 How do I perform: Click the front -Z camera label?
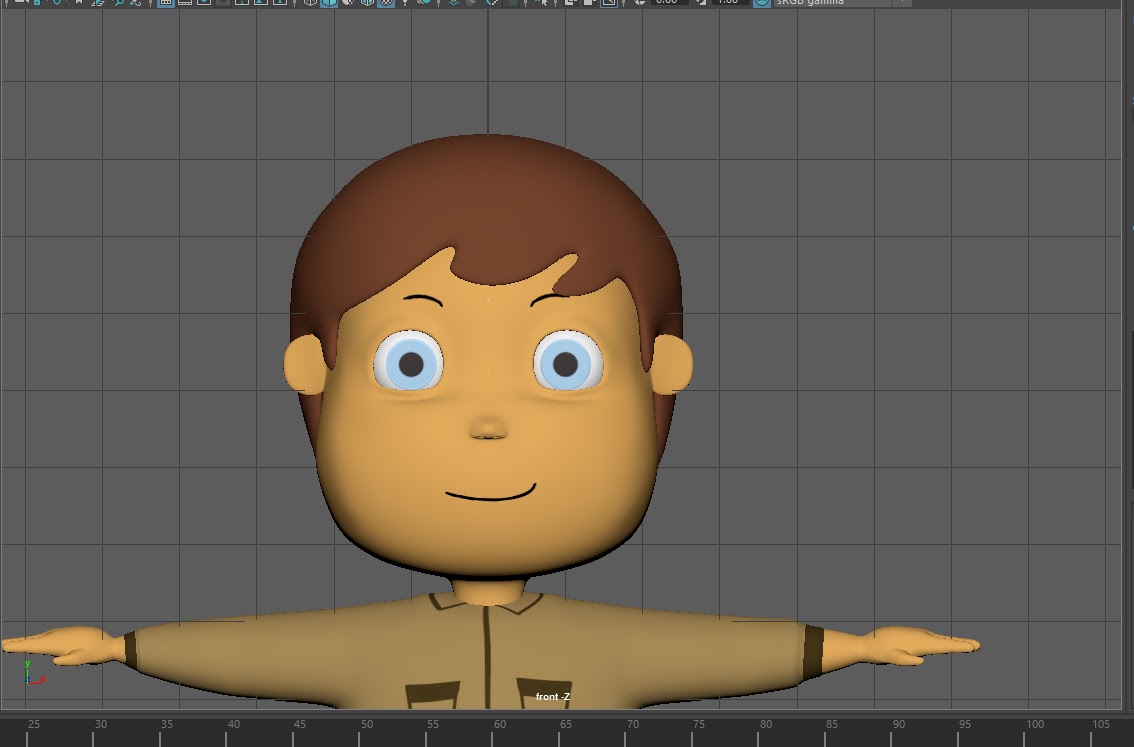[x=553, y=696]
